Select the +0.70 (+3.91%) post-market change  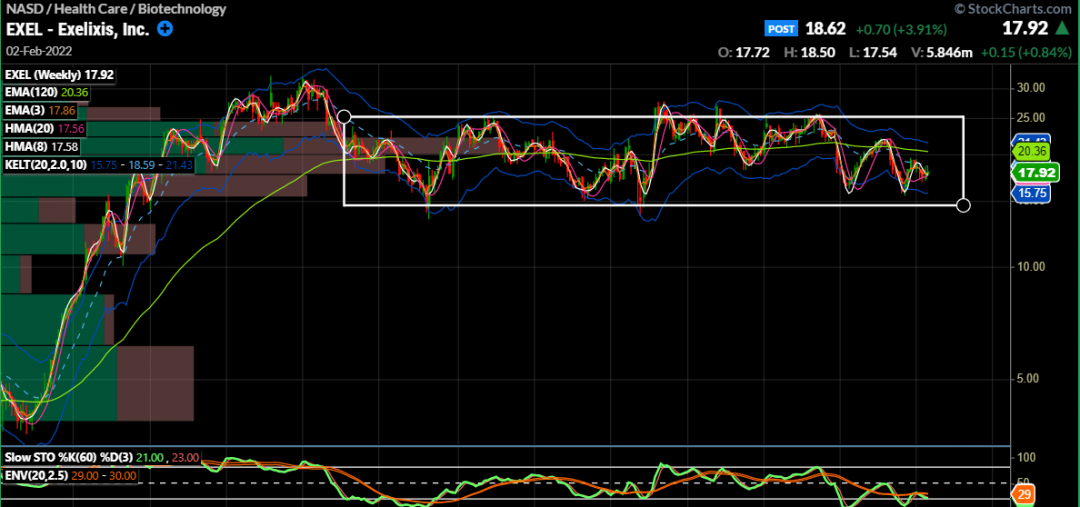coord(901,30)
